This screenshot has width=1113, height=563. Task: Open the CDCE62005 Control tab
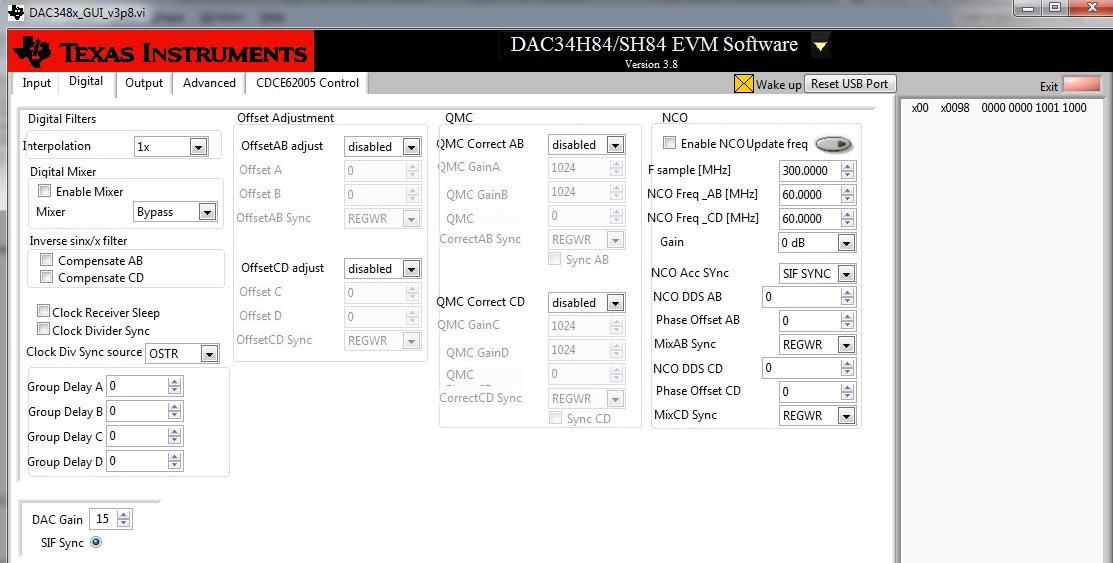point(307,83)
